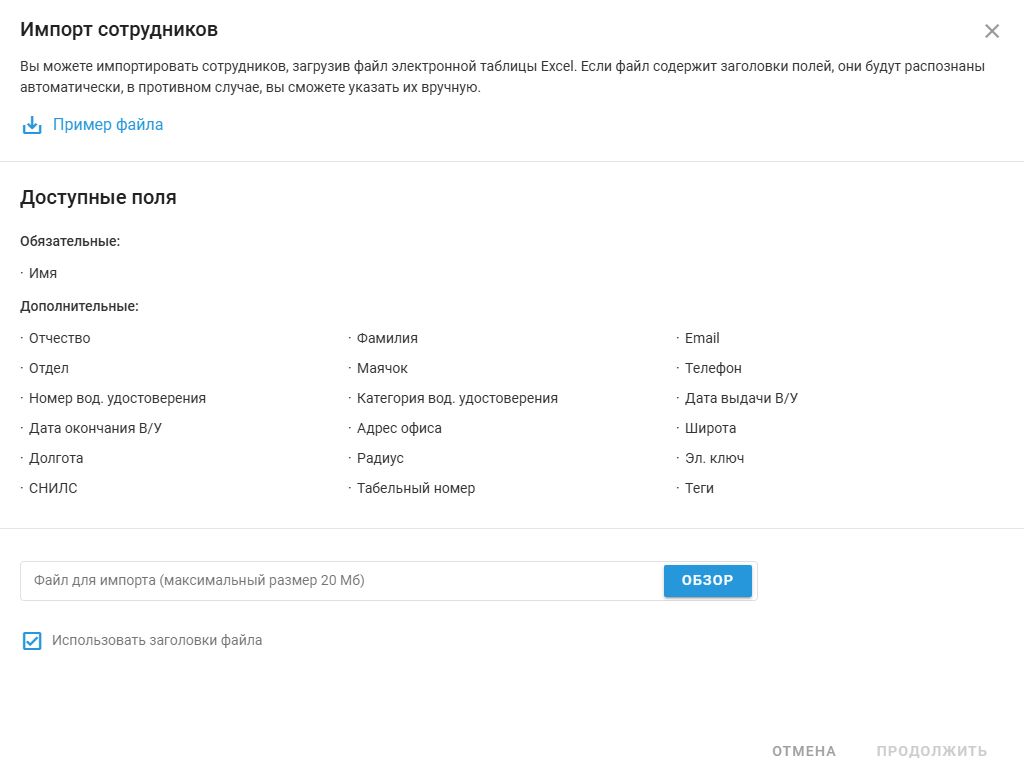Click the "Адрес офиса" field item
The image size is (1024, 782).
tap(399, 428)
